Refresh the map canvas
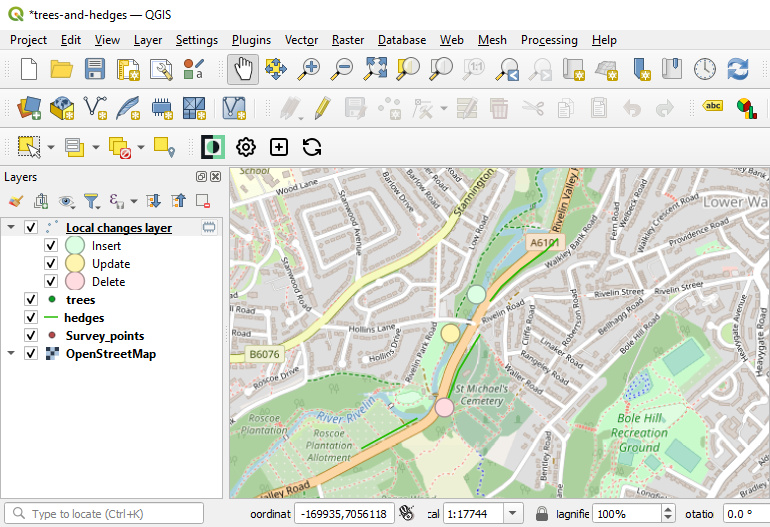 click(x=738, y=69)
